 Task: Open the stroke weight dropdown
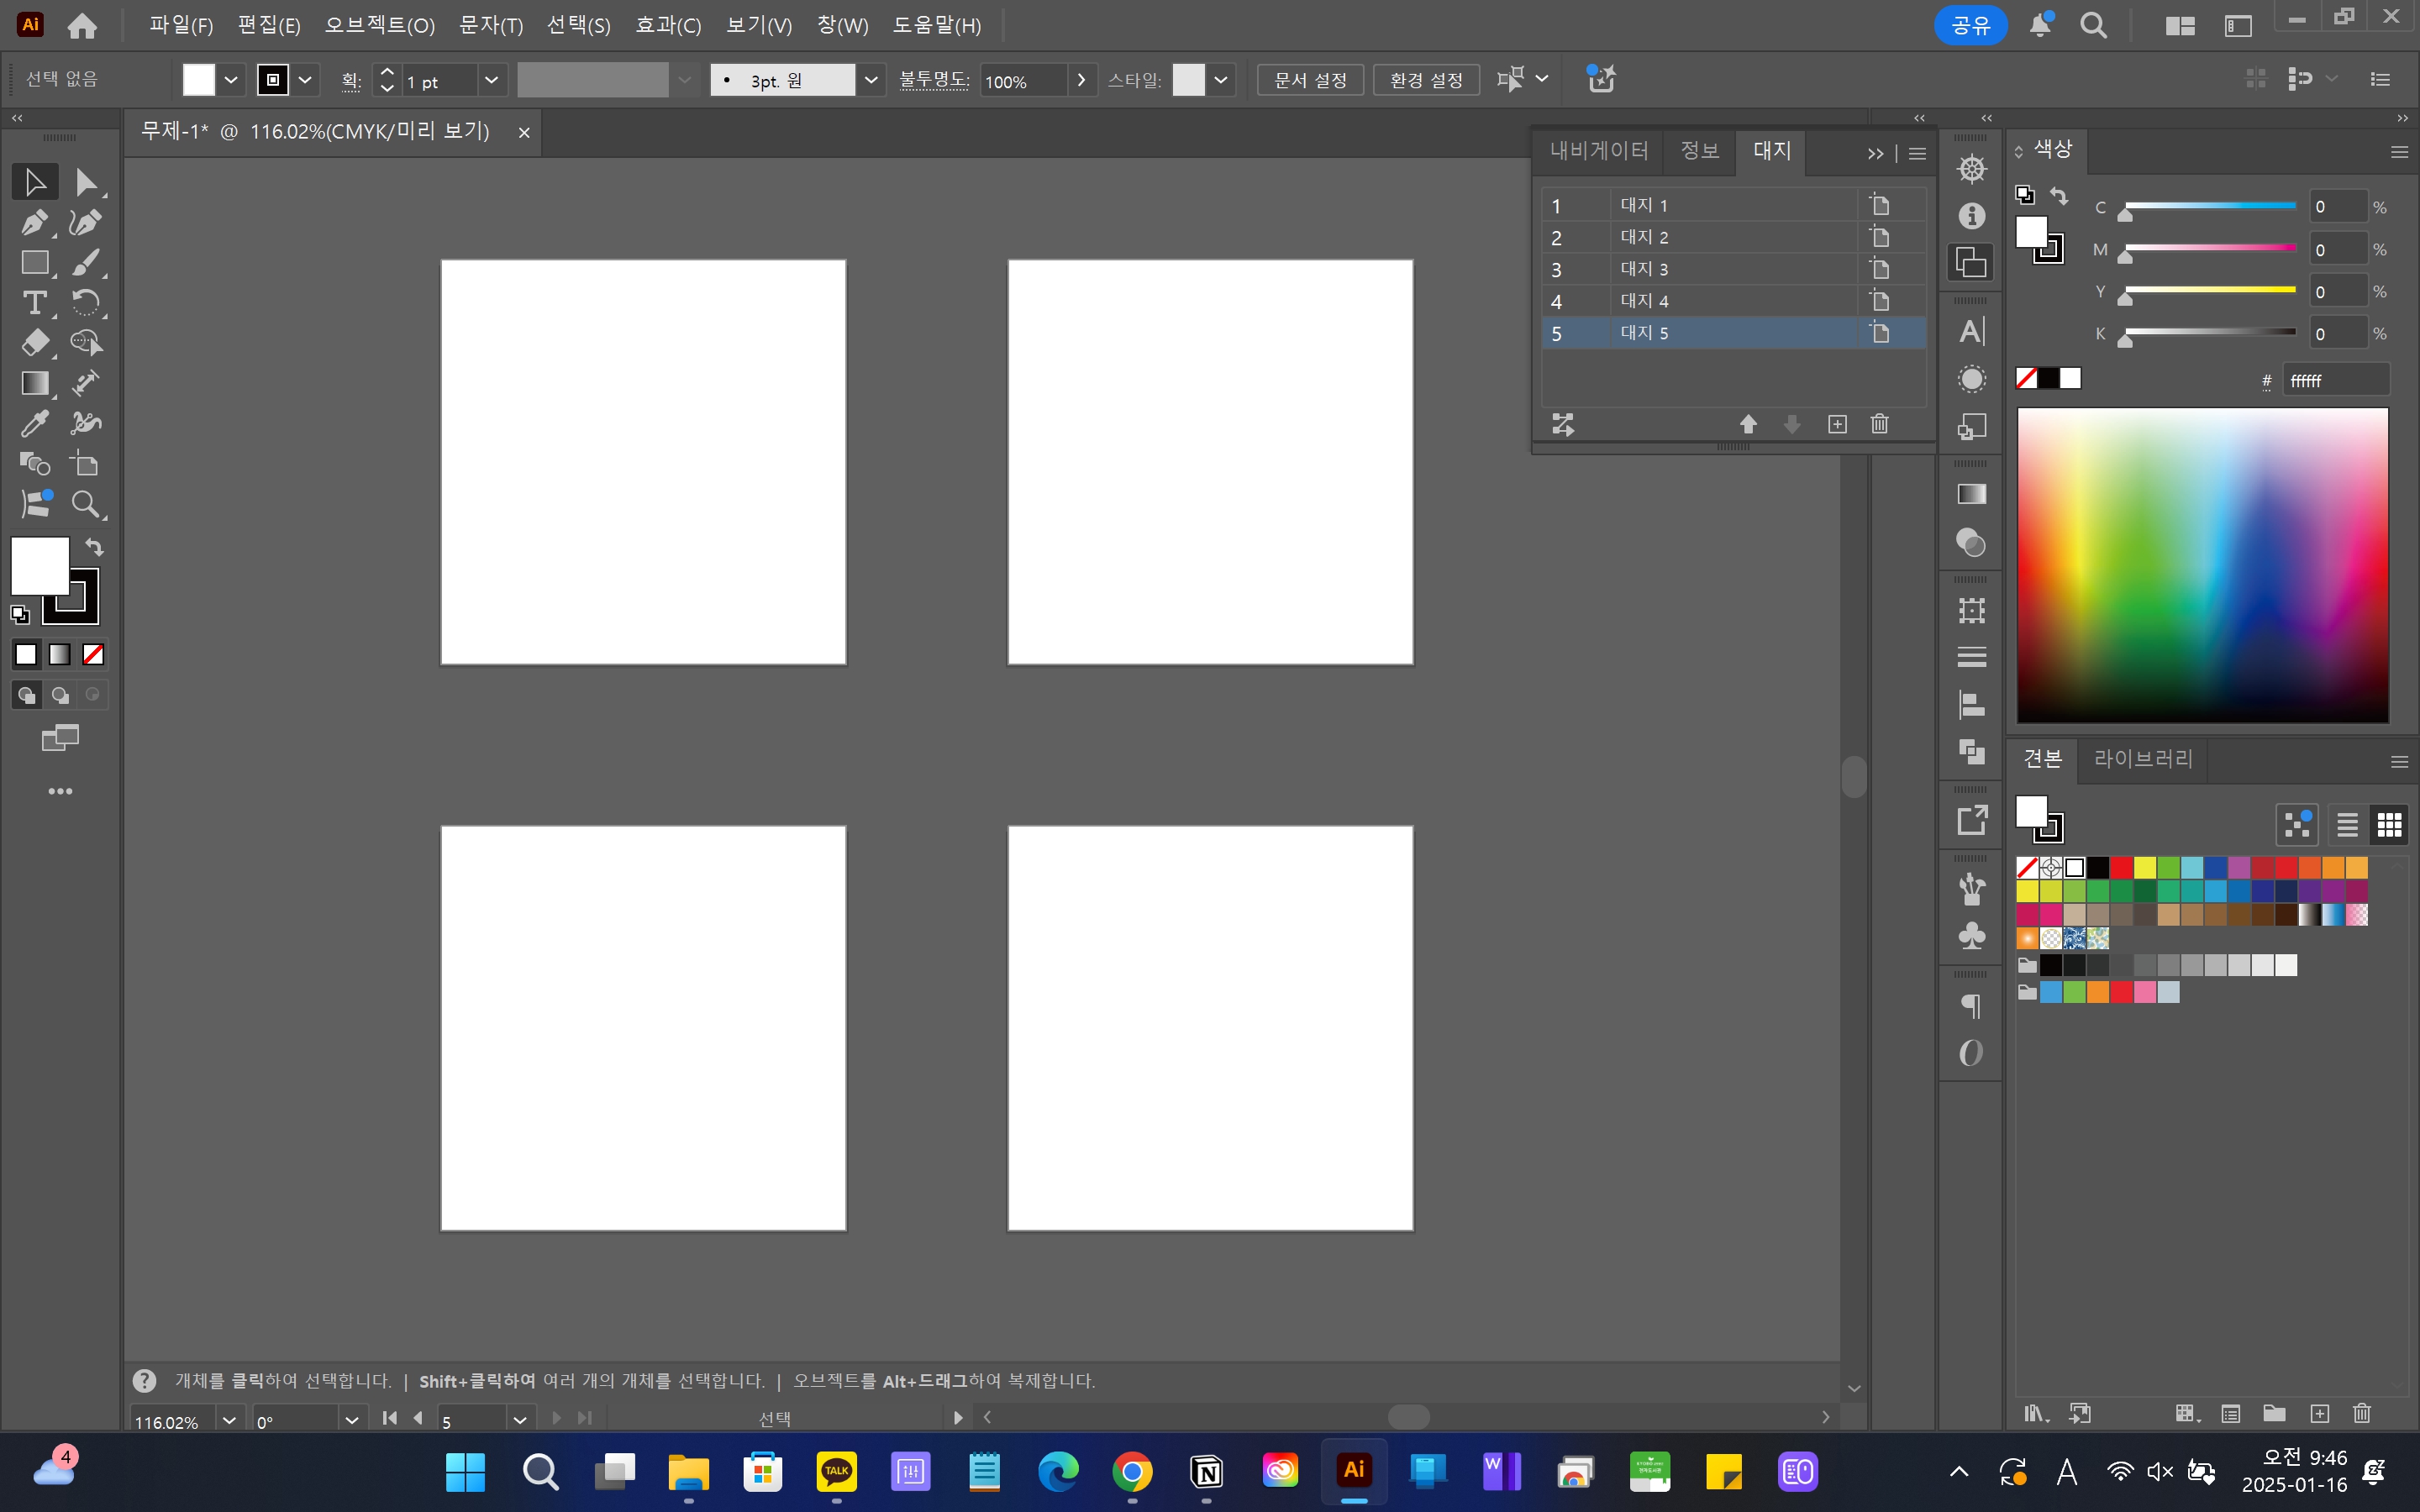point(491,80)
